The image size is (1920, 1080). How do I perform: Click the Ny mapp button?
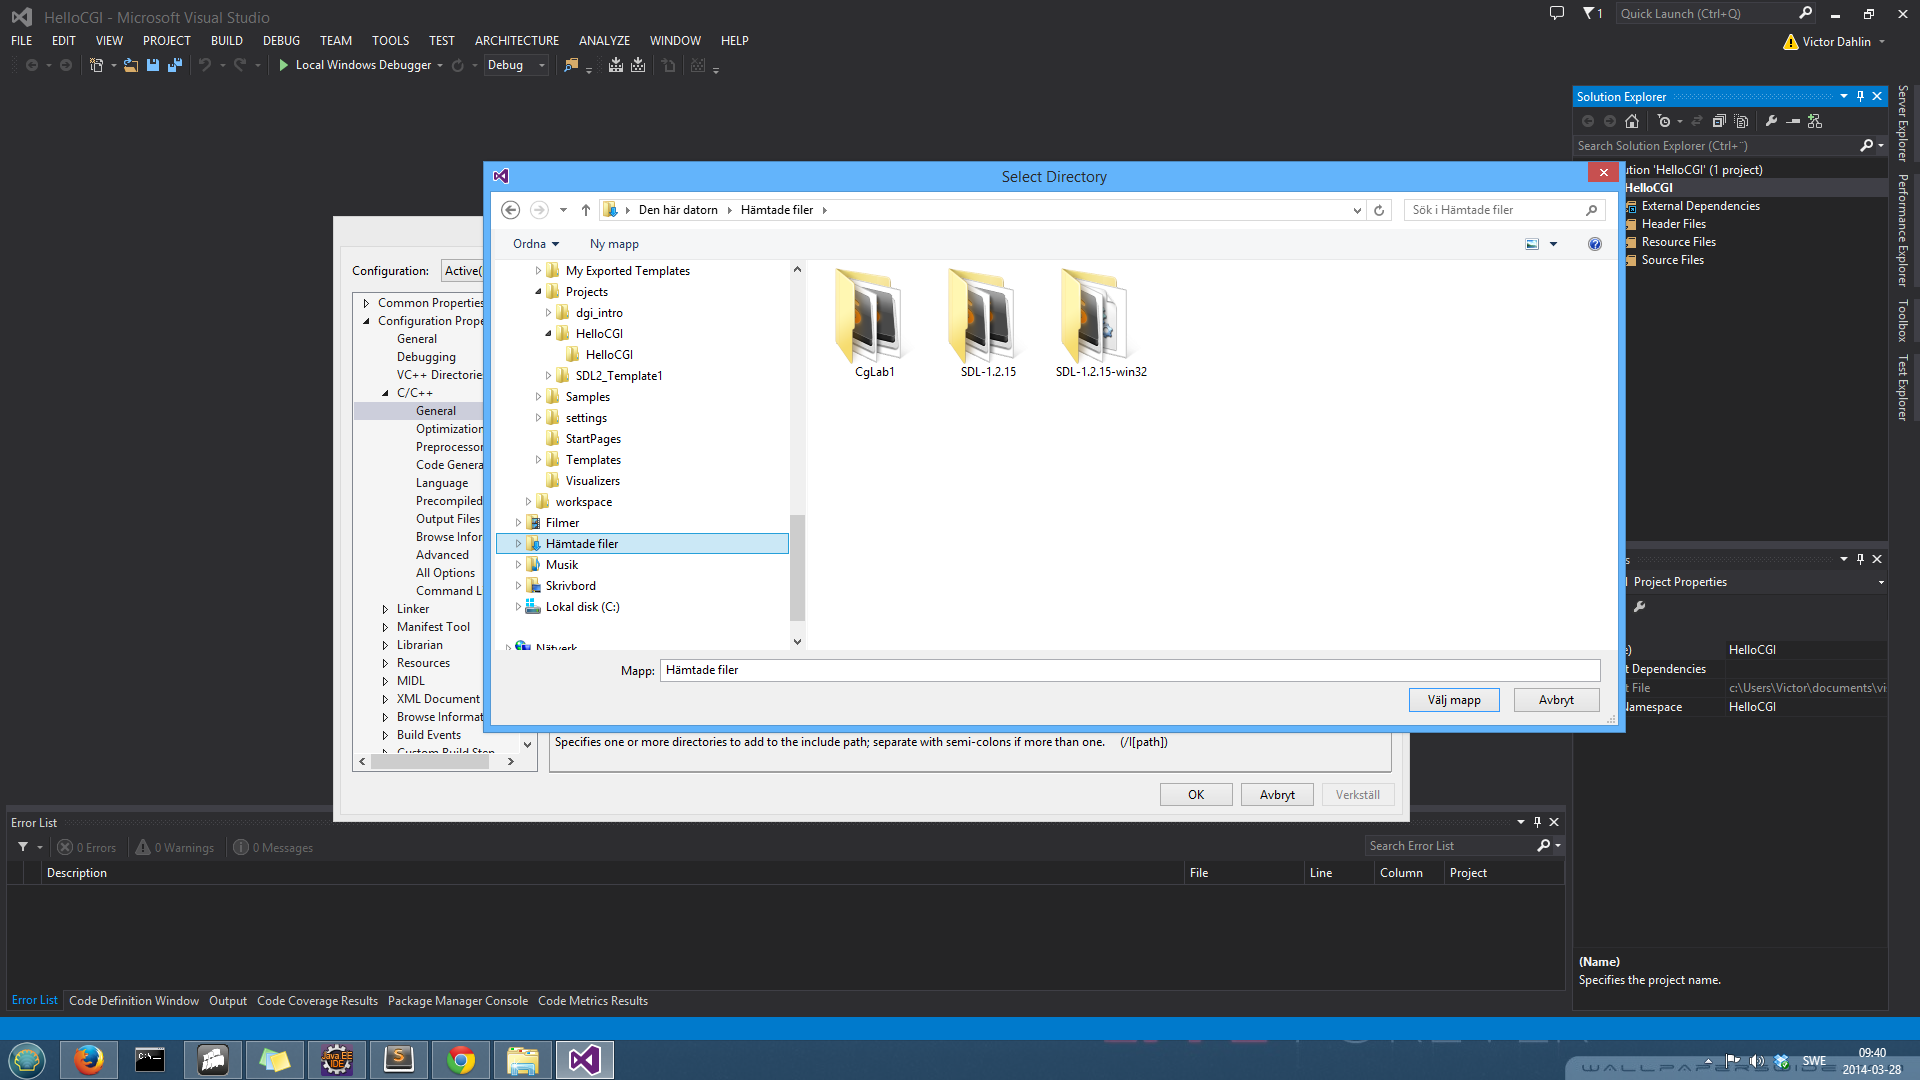614,244
